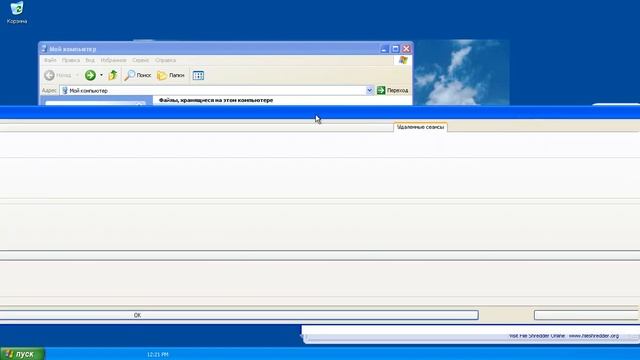Open the Справка menu in My Computer

[165, 60]
